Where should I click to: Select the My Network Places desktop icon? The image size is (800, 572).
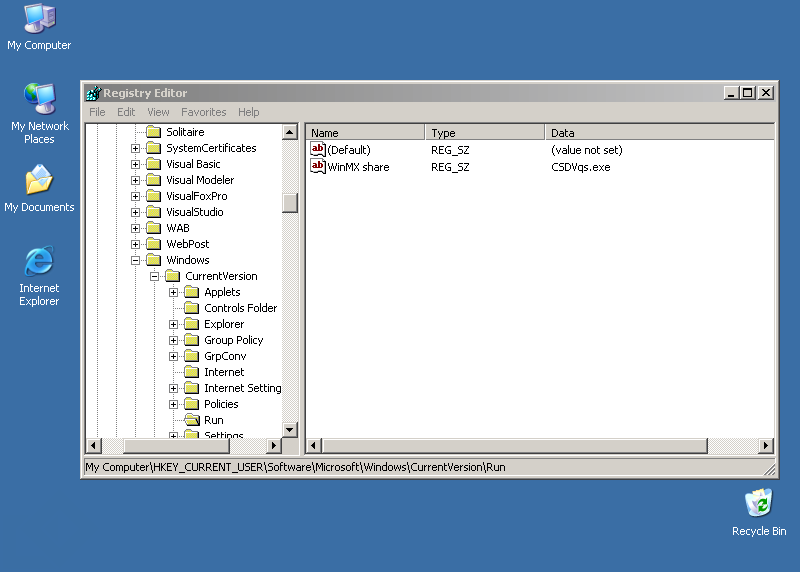pos(39,114)
